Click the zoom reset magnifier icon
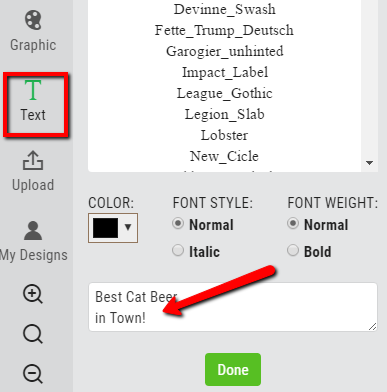The width and height of the screenshot is (387, 392). [33, 334]
